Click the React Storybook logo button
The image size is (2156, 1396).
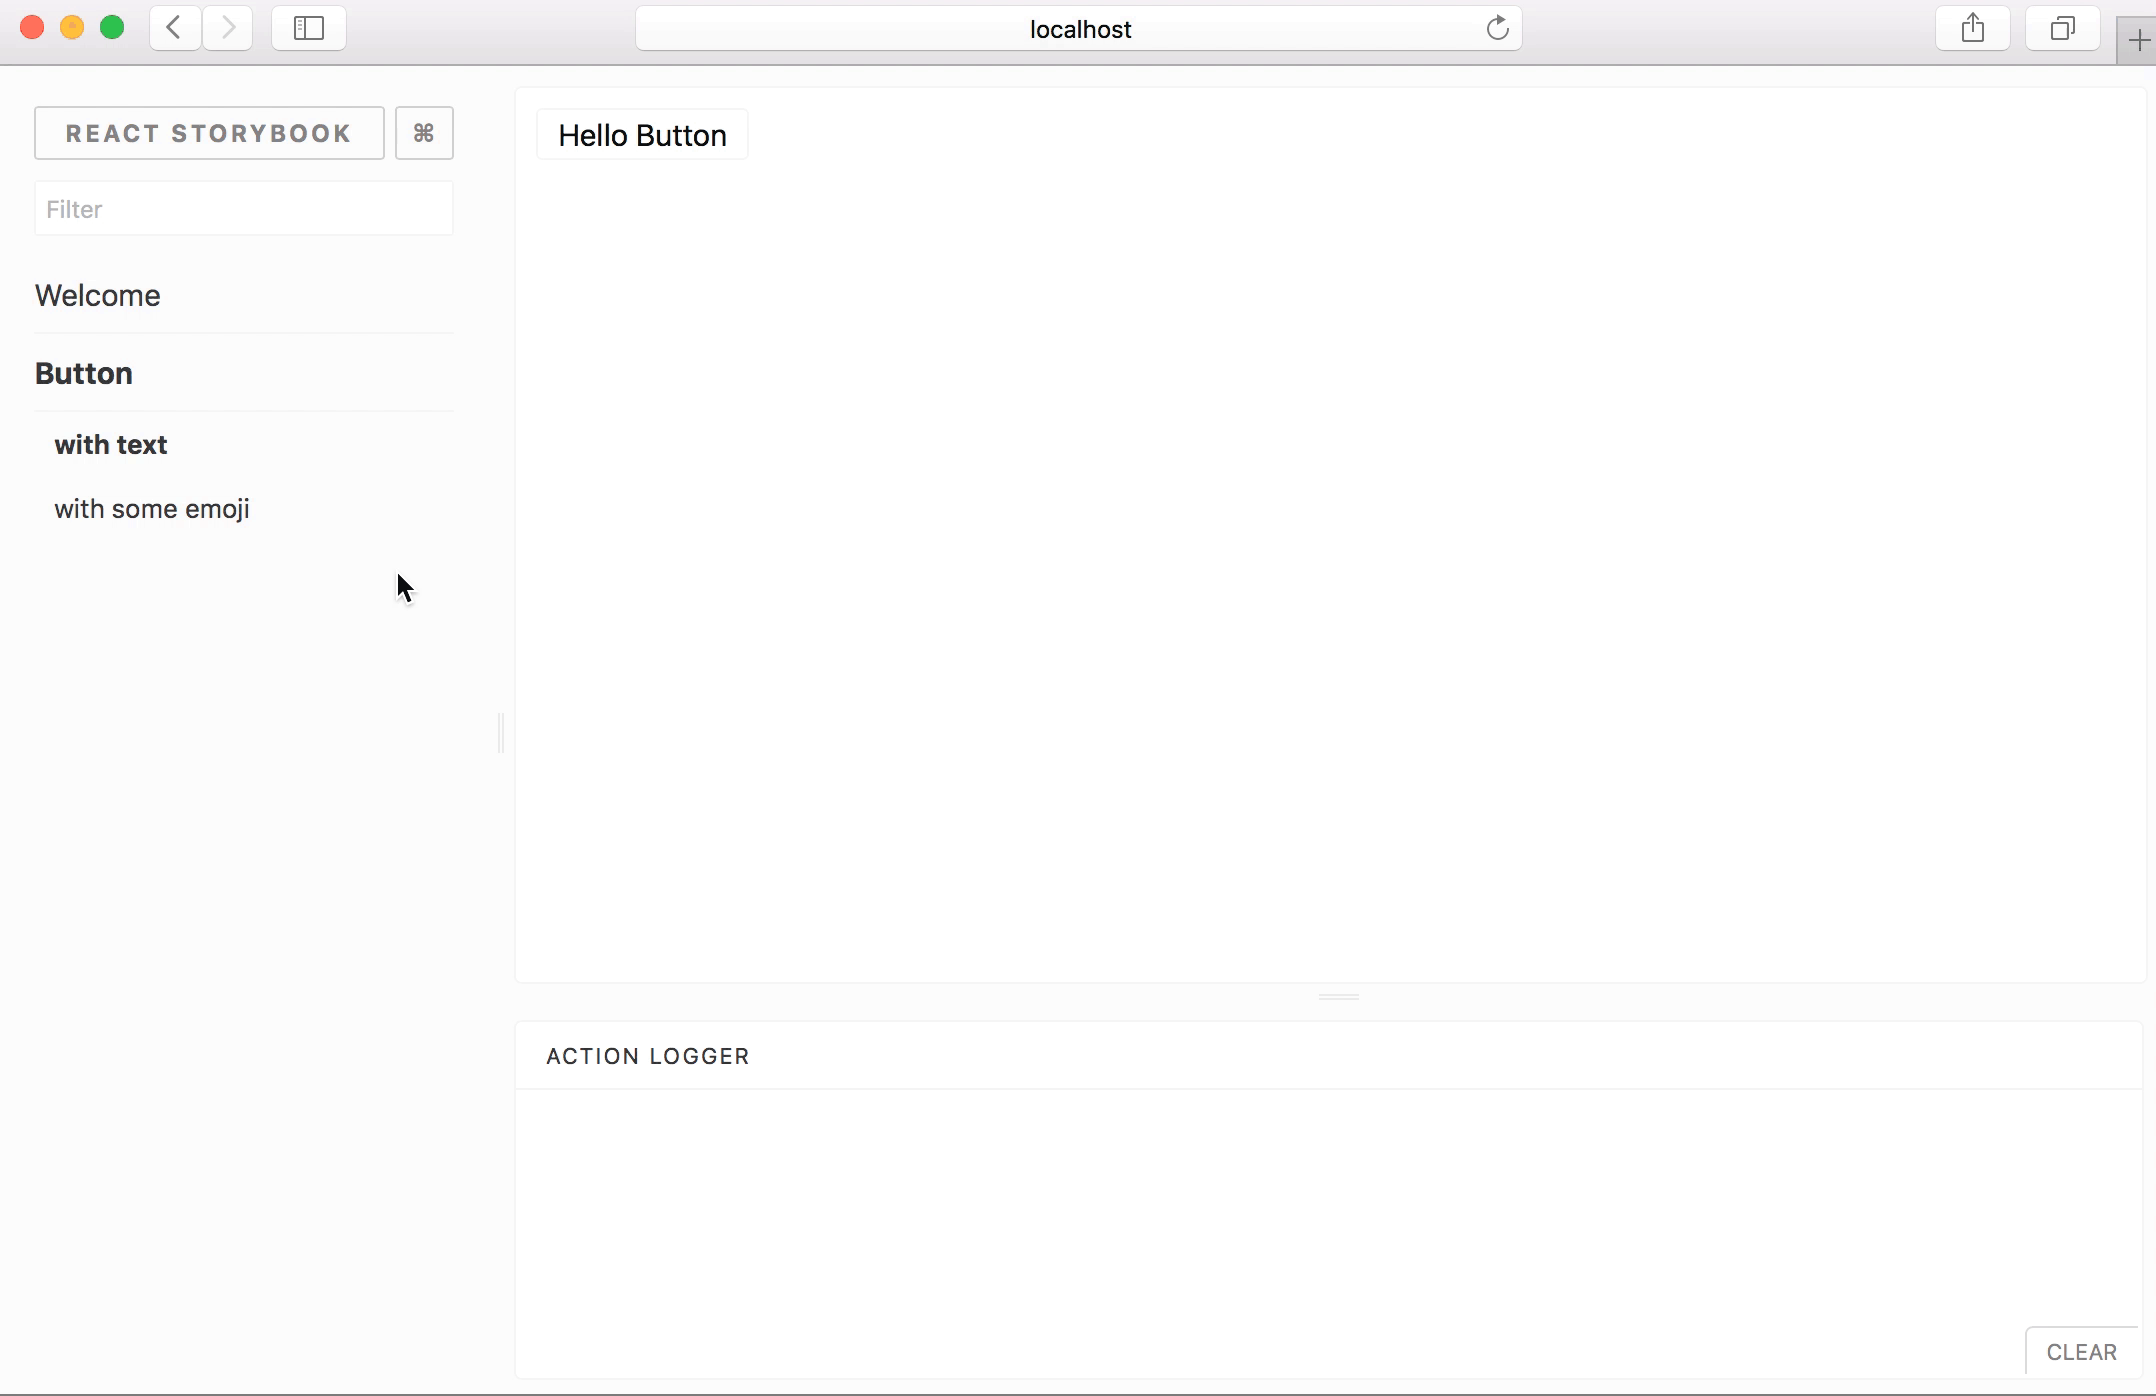209,134
